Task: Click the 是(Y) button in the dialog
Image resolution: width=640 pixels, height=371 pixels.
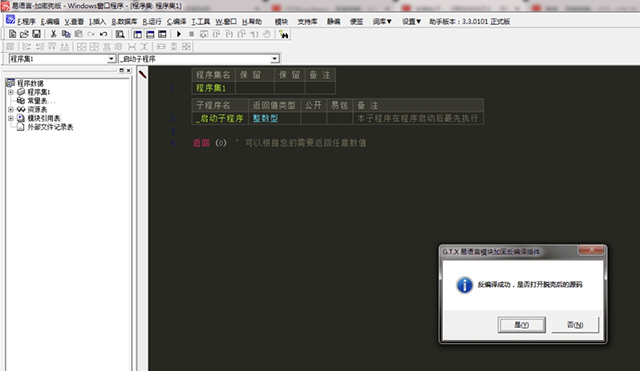Action: tap(522, 325)
